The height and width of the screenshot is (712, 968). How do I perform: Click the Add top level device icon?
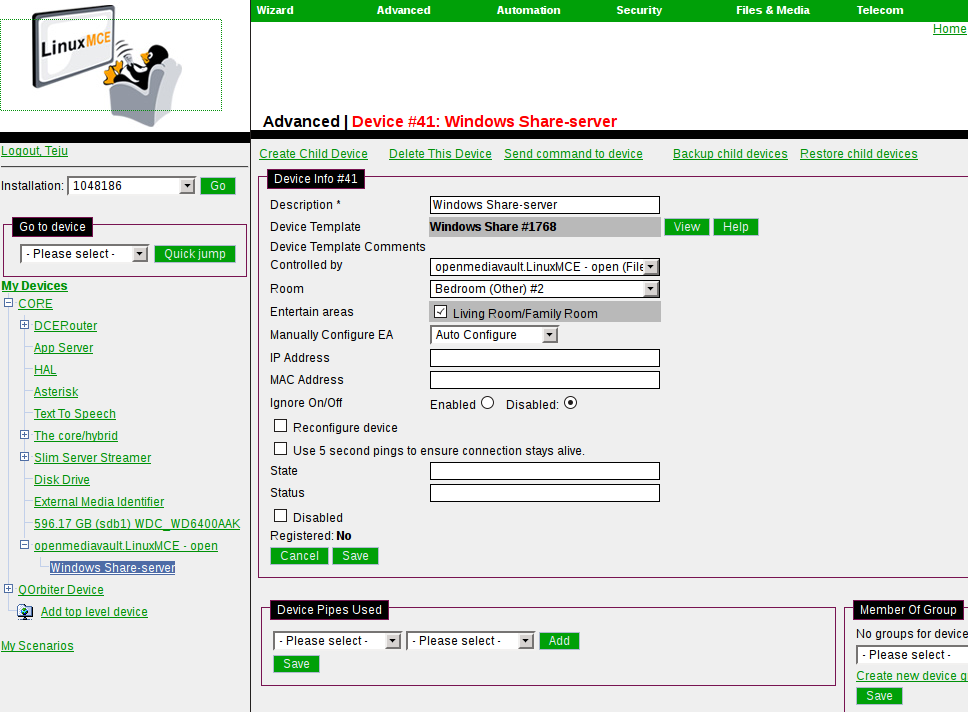25,612
